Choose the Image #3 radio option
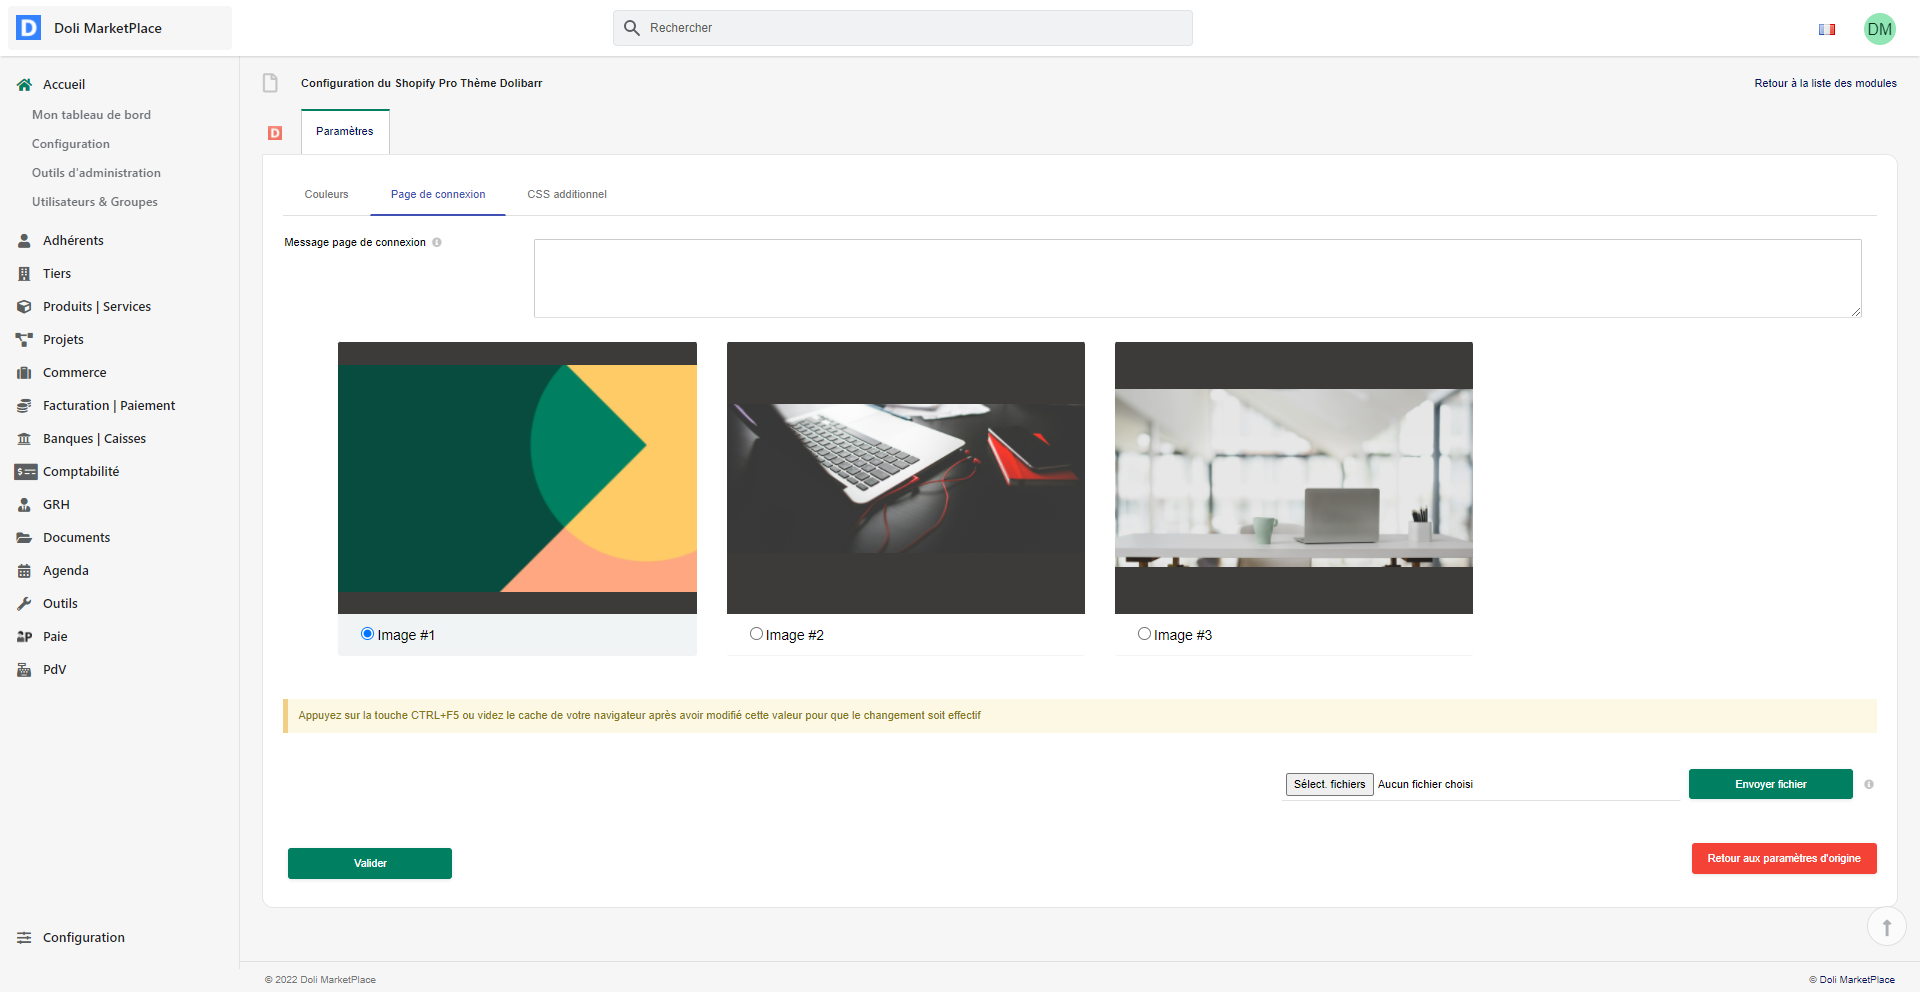The image size is (1920, 992). point(1144,634)
